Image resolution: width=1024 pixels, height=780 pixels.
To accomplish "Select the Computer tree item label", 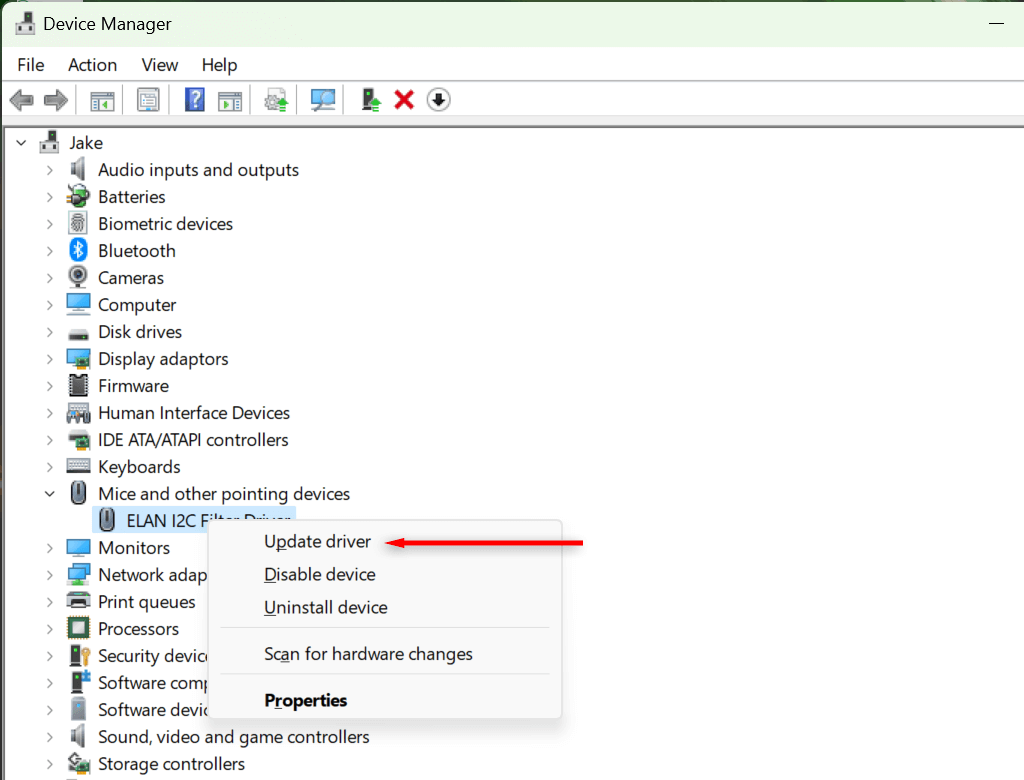I will coord(137,305).
